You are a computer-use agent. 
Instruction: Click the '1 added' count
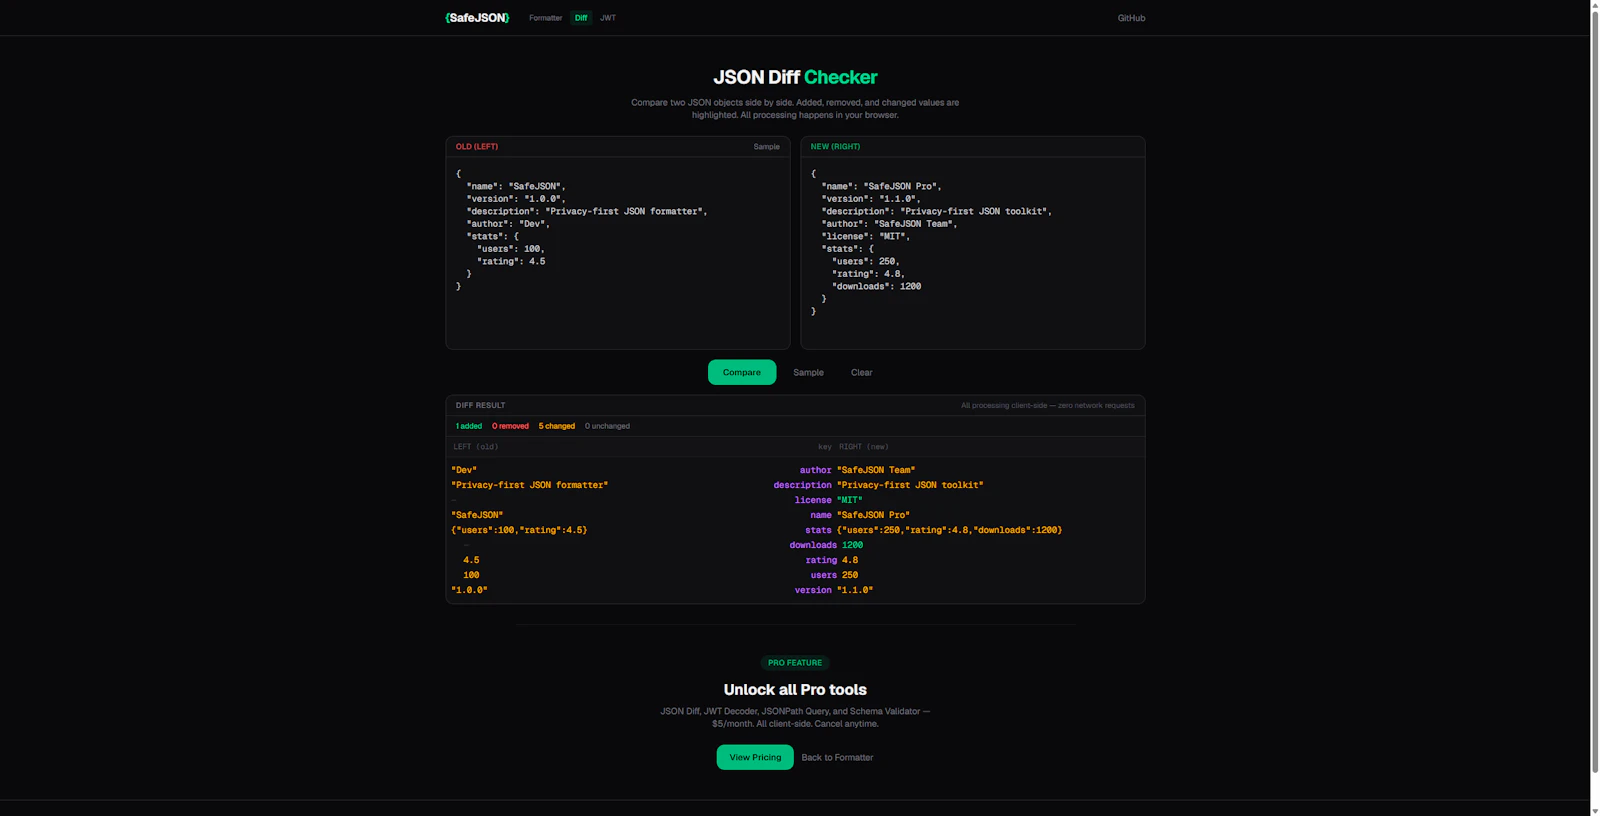pos(469,426)
